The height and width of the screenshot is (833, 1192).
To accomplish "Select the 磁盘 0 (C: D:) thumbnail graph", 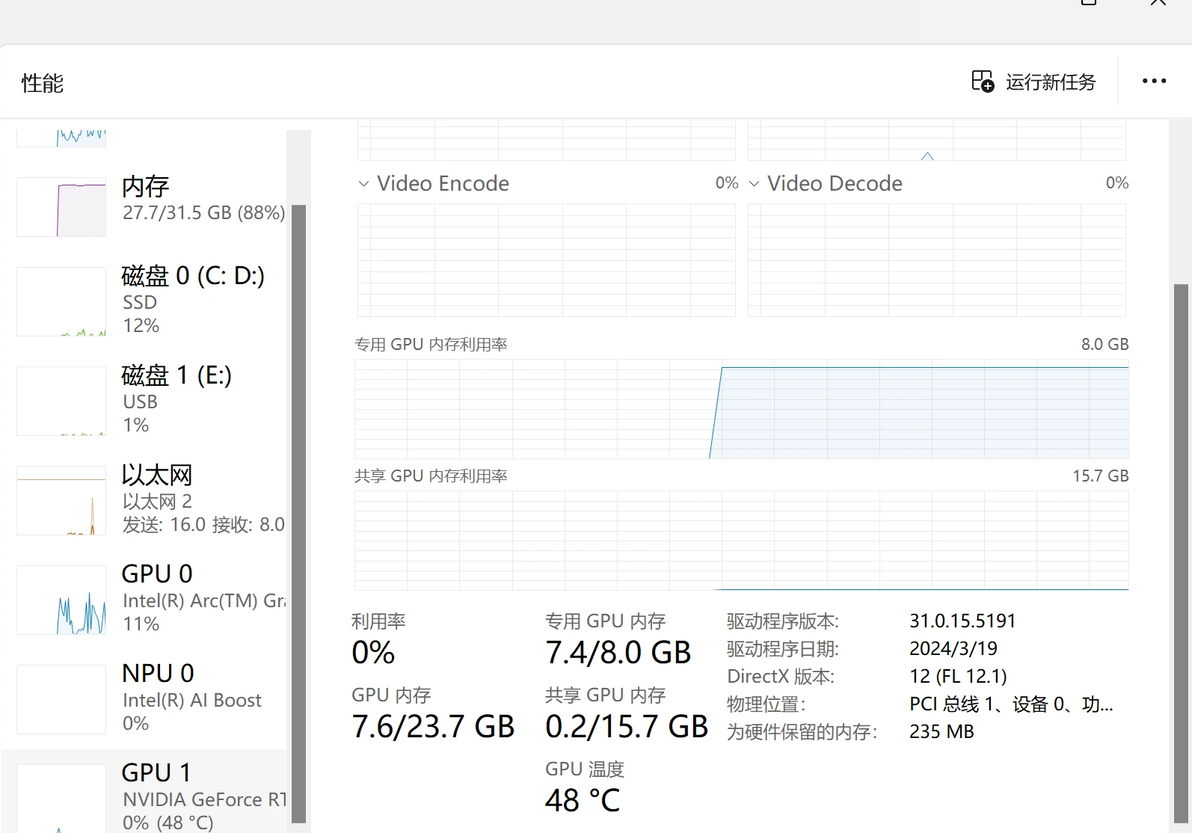I will 61,301.
